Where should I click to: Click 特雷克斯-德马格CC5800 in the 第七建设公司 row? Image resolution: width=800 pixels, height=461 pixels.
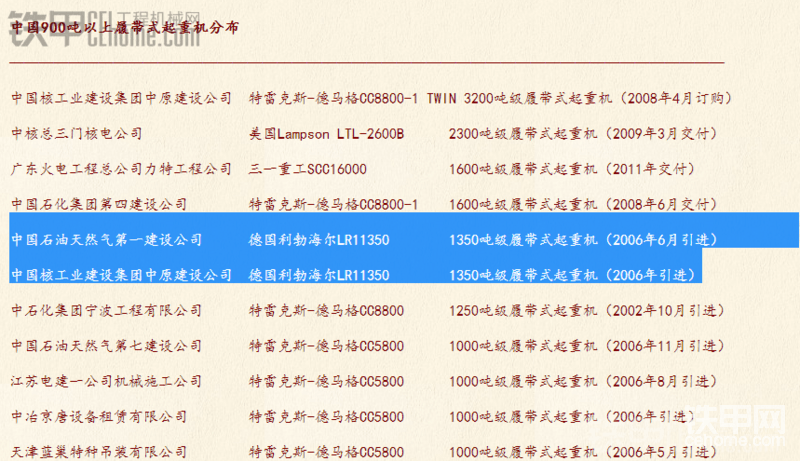(x=327, y=346)
